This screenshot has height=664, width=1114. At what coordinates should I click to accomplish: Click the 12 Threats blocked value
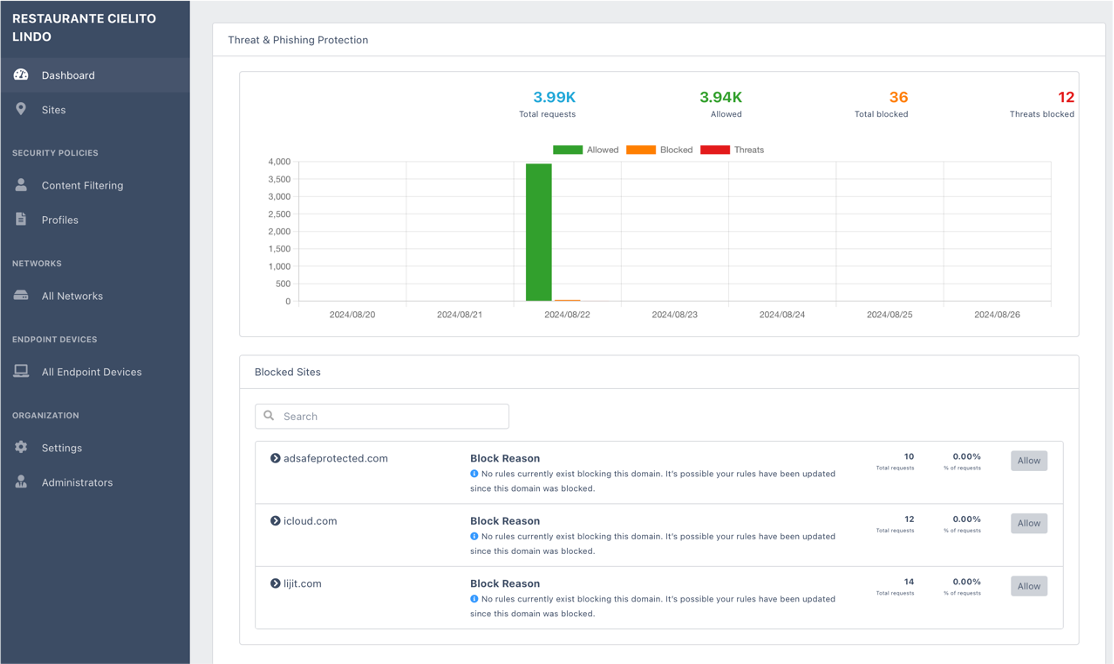point(1066,97)
